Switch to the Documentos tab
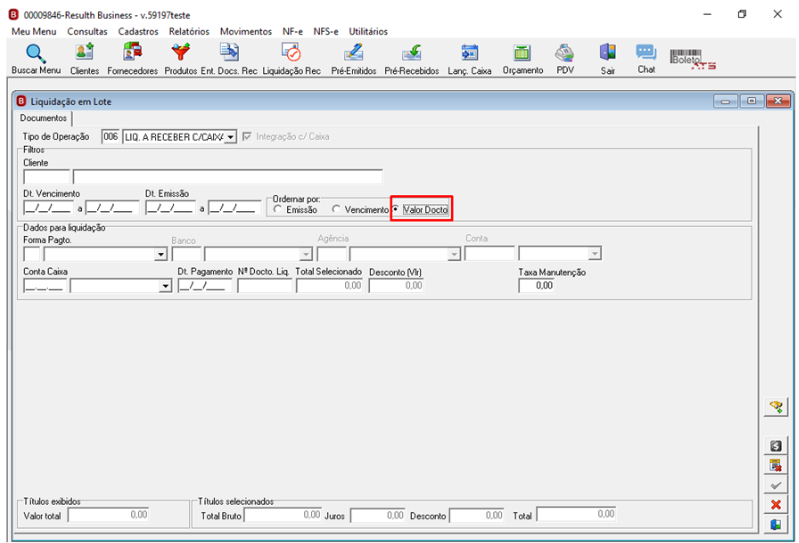The width and height of the screenshot is (799, 543). point(43,118)
